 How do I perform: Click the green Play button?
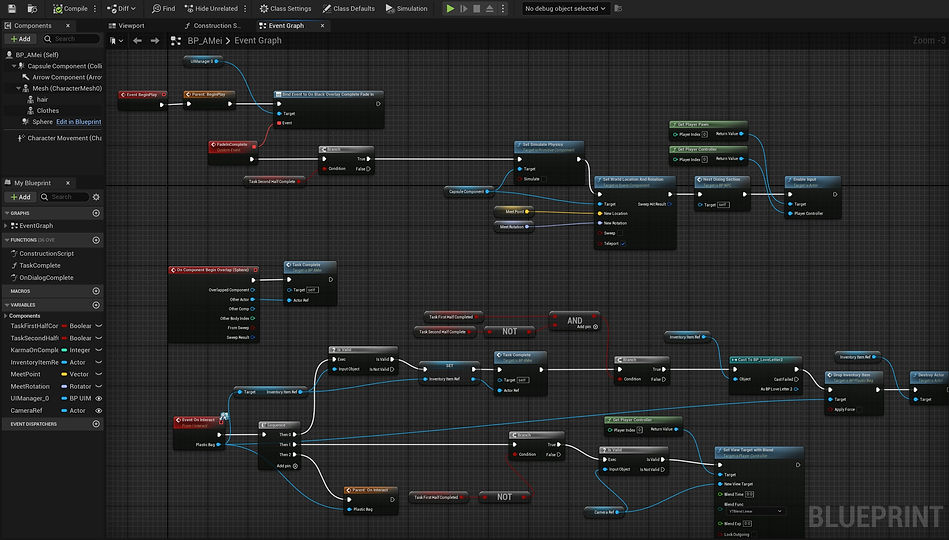(450, 8)
